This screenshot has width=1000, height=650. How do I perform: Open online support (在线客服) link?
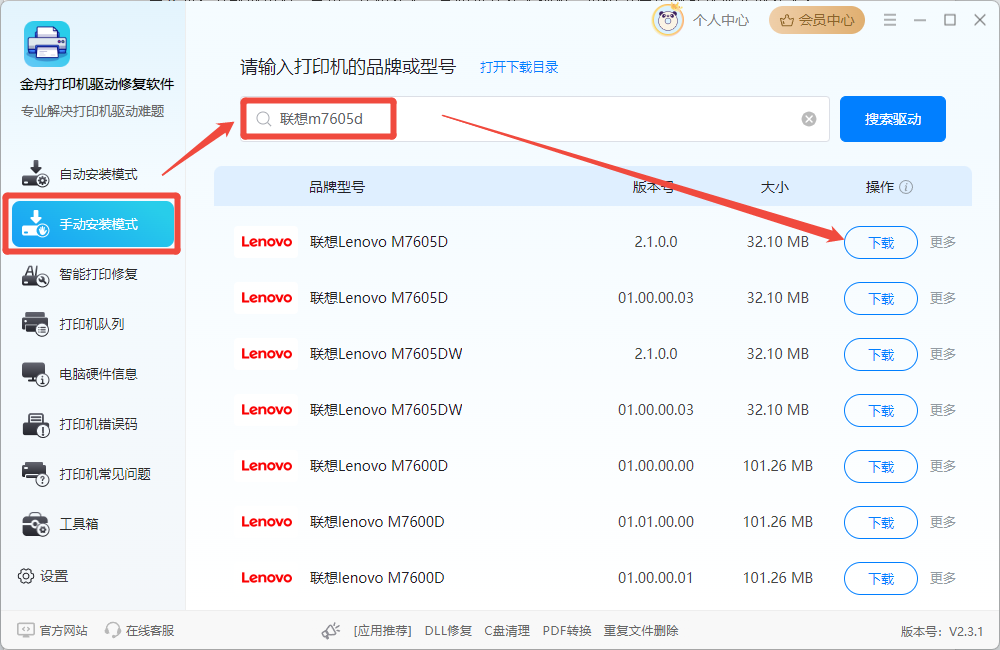pos(140,630)
